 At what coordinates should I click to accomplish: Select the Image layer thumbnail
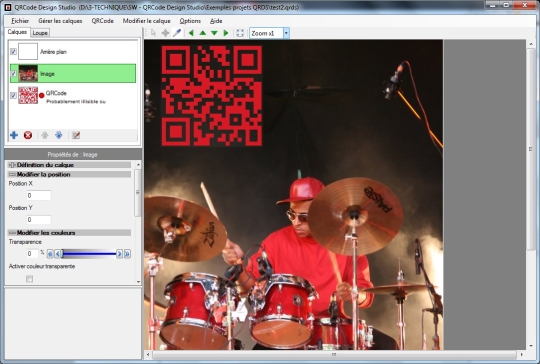pyautogui.click(x=28, y=73)
